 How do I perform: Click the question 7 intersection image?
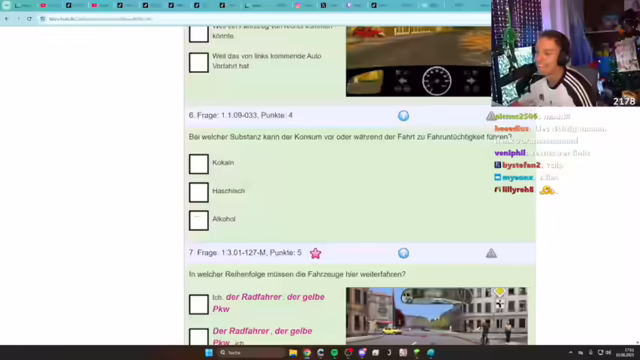[436, 316]
